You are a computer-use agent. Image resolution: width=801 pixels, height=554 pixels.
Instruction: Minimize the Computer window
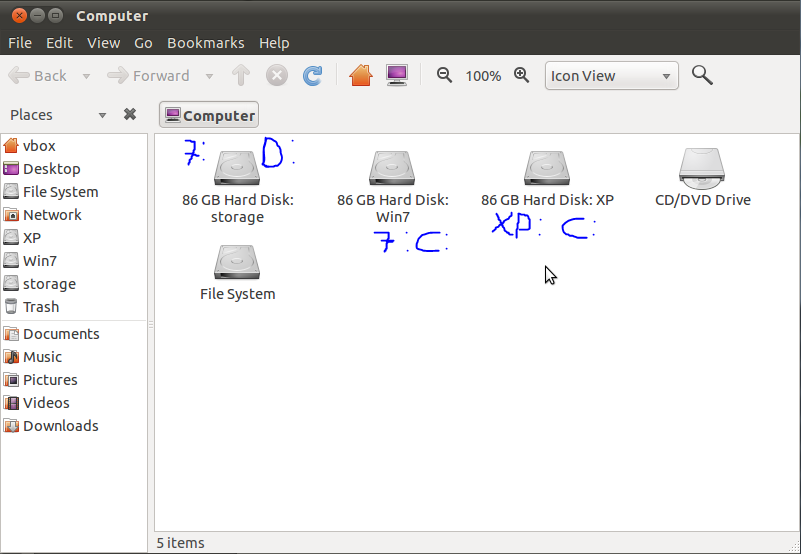click(37, 15)
